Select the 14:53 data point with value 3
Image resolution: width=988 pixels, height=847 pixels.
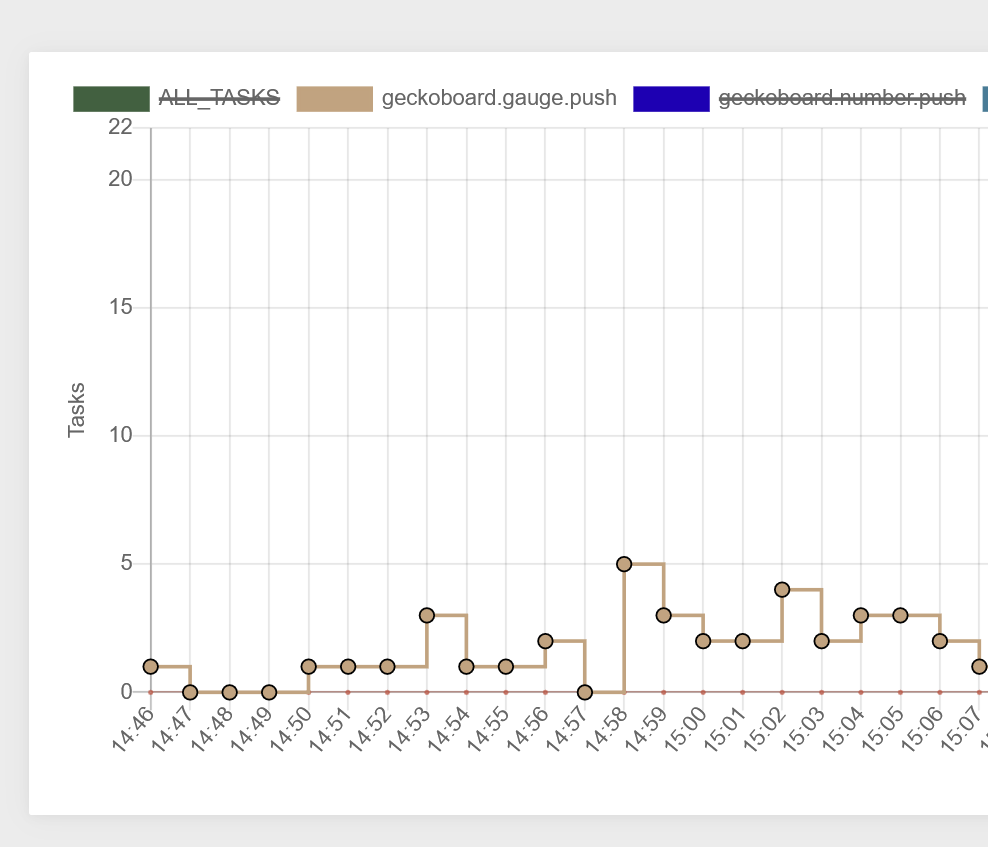(427, 615)
